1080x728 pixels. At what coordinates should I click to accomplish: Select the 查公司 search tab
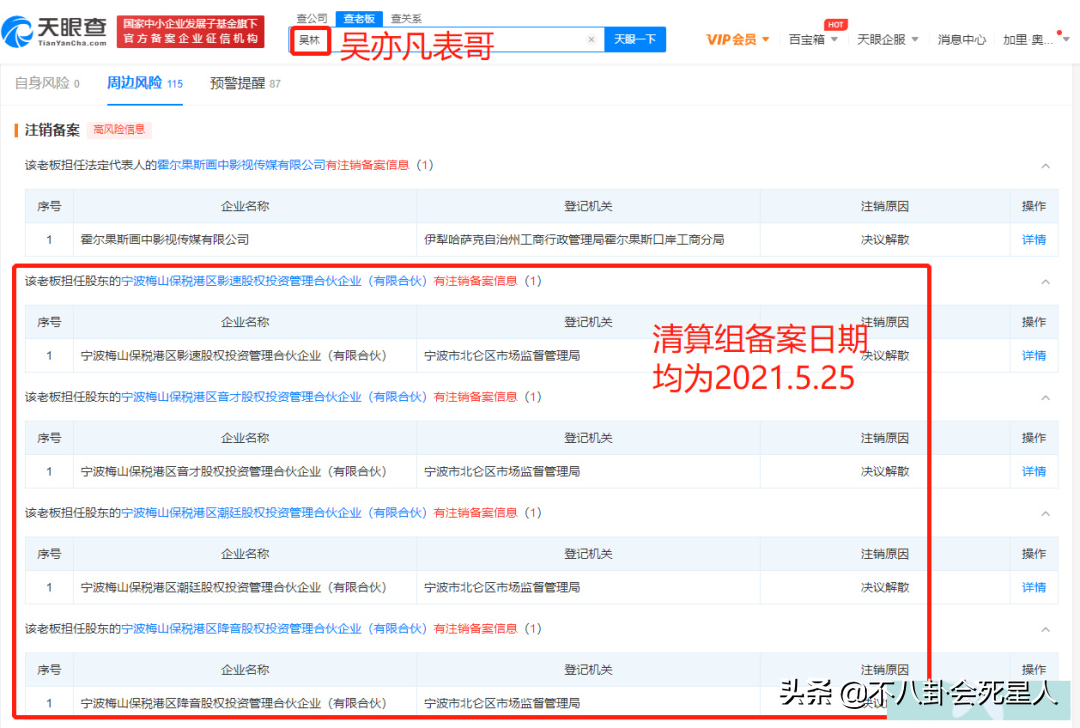pos(310,18)
